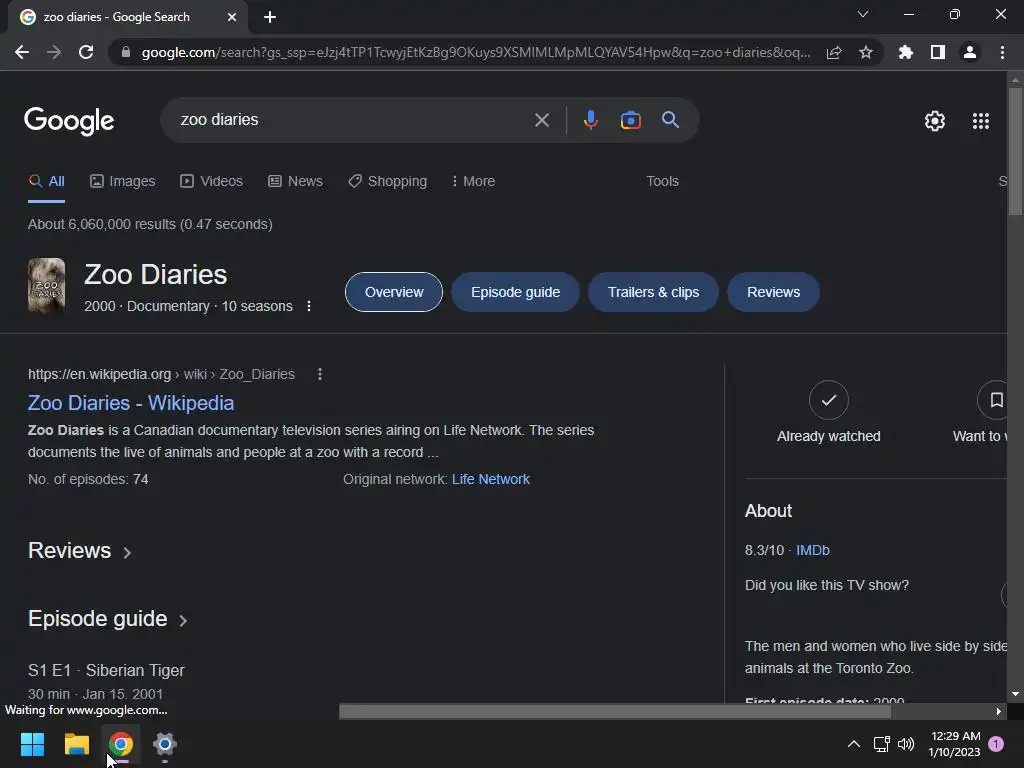Show hidden system tray icons
This screenshot has width=1024, height=768.
coord(854,744)
